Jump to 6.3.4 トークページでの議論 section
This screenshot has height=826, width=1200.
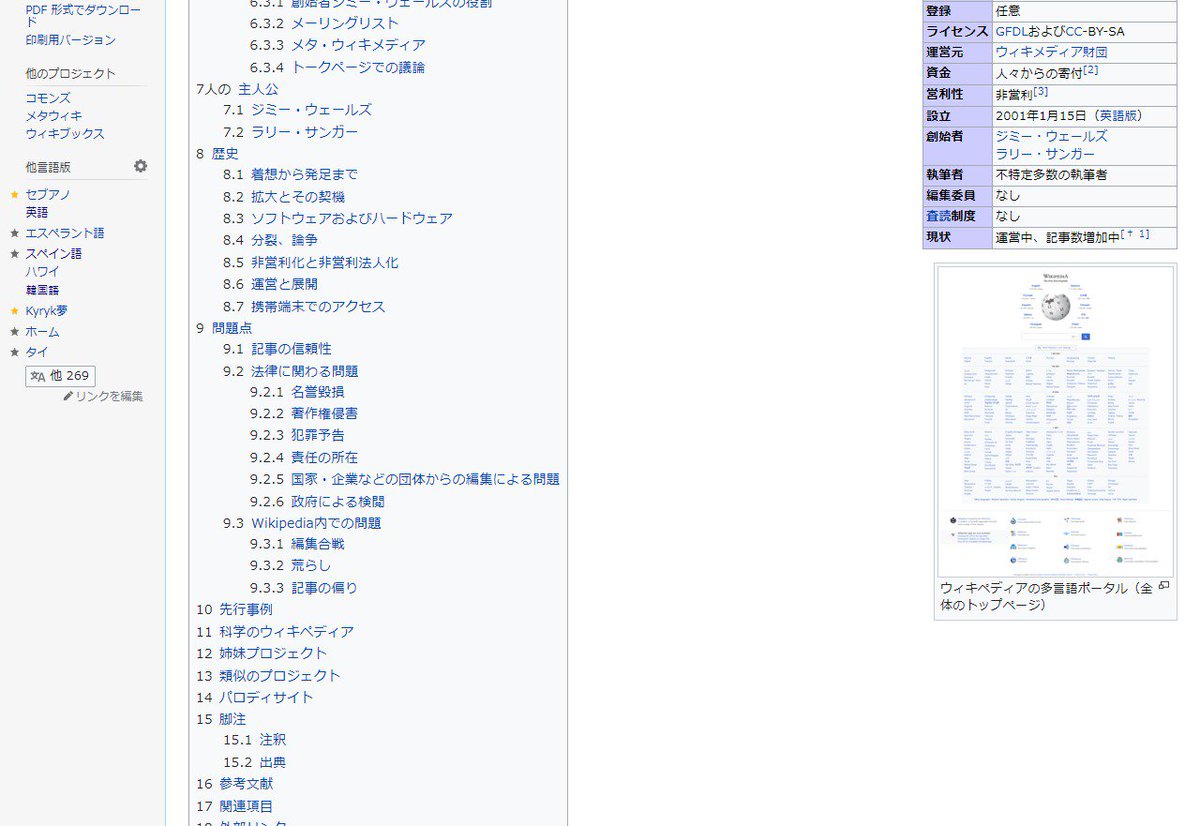tap(338, 67)
